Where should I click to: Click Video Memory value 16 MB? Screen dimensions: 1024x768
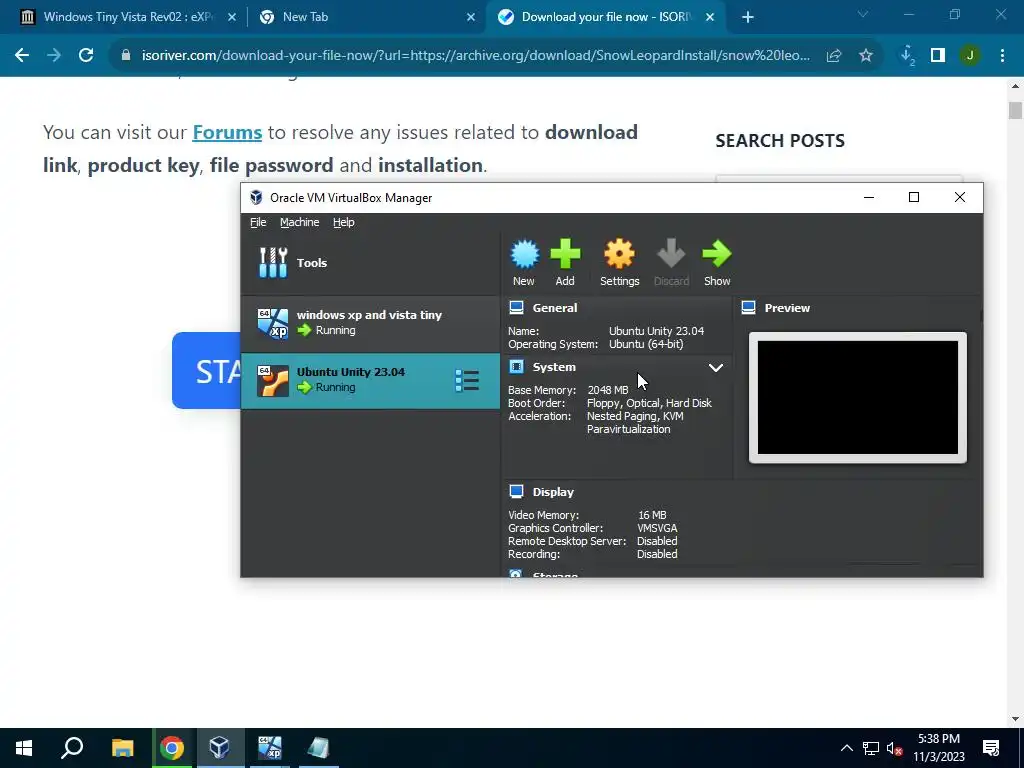(652, 515)
